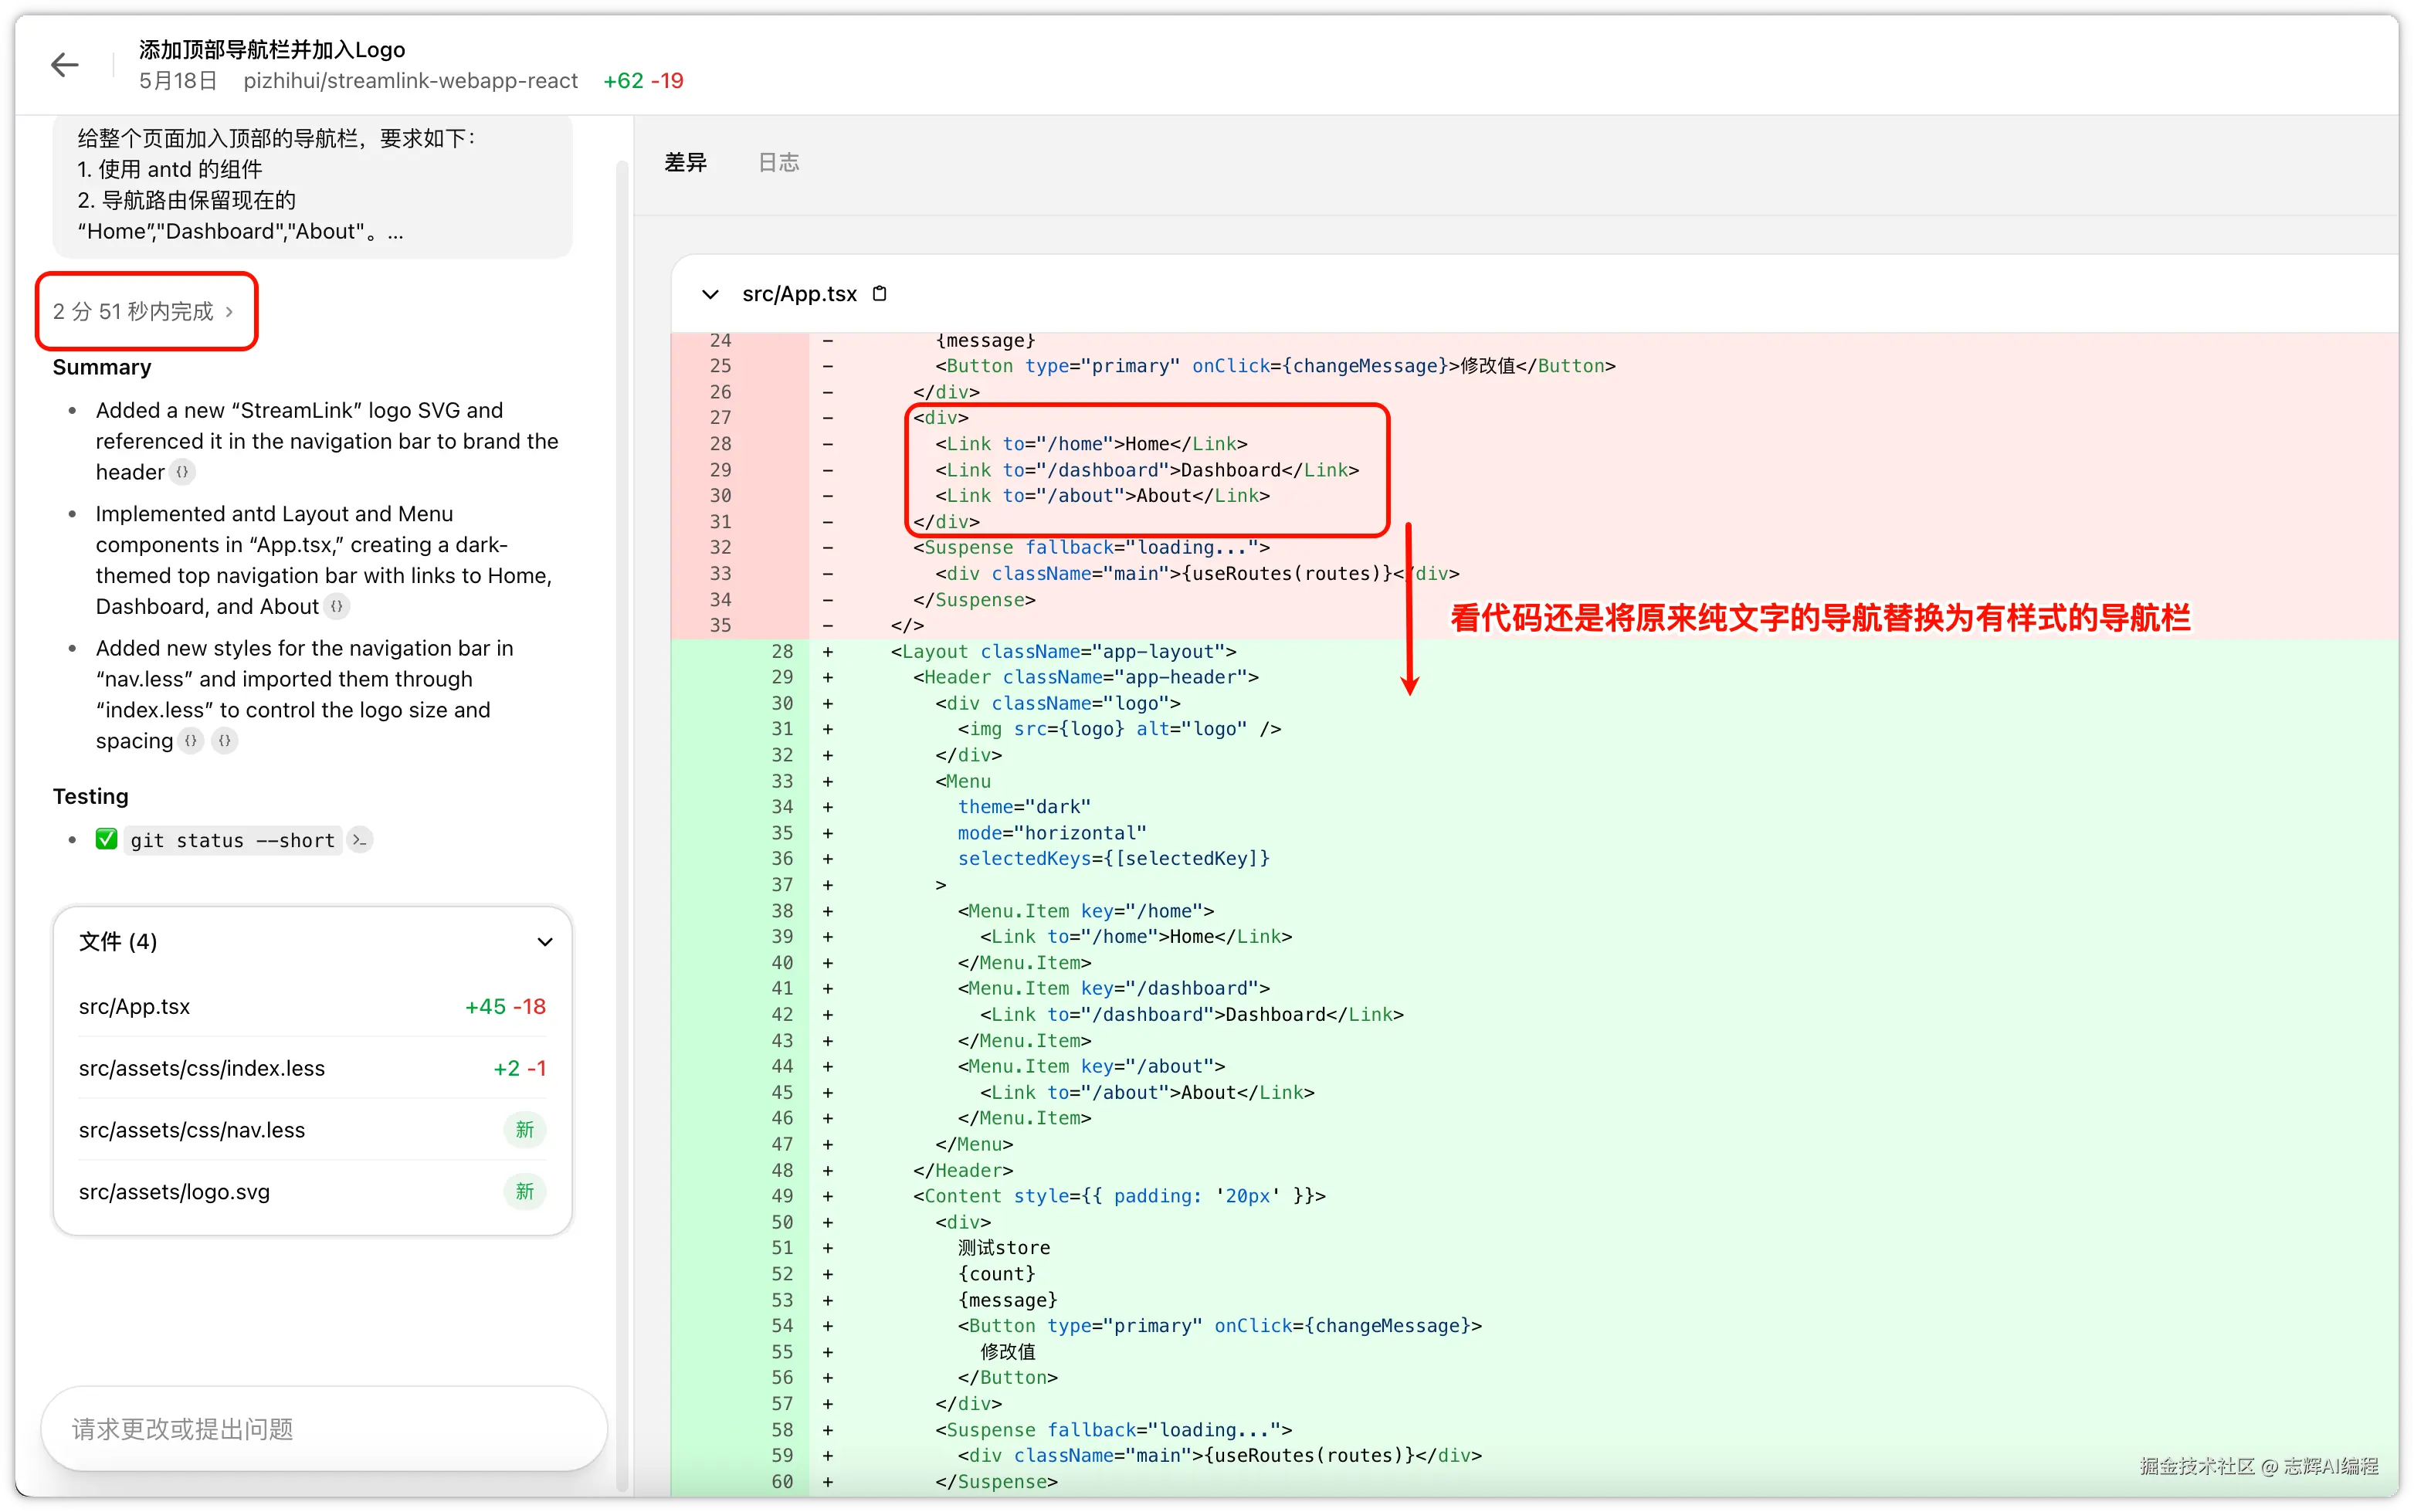Open src/assets/css/nav.less in the file list
2414x1512 pixels.
click(192, 1130)
